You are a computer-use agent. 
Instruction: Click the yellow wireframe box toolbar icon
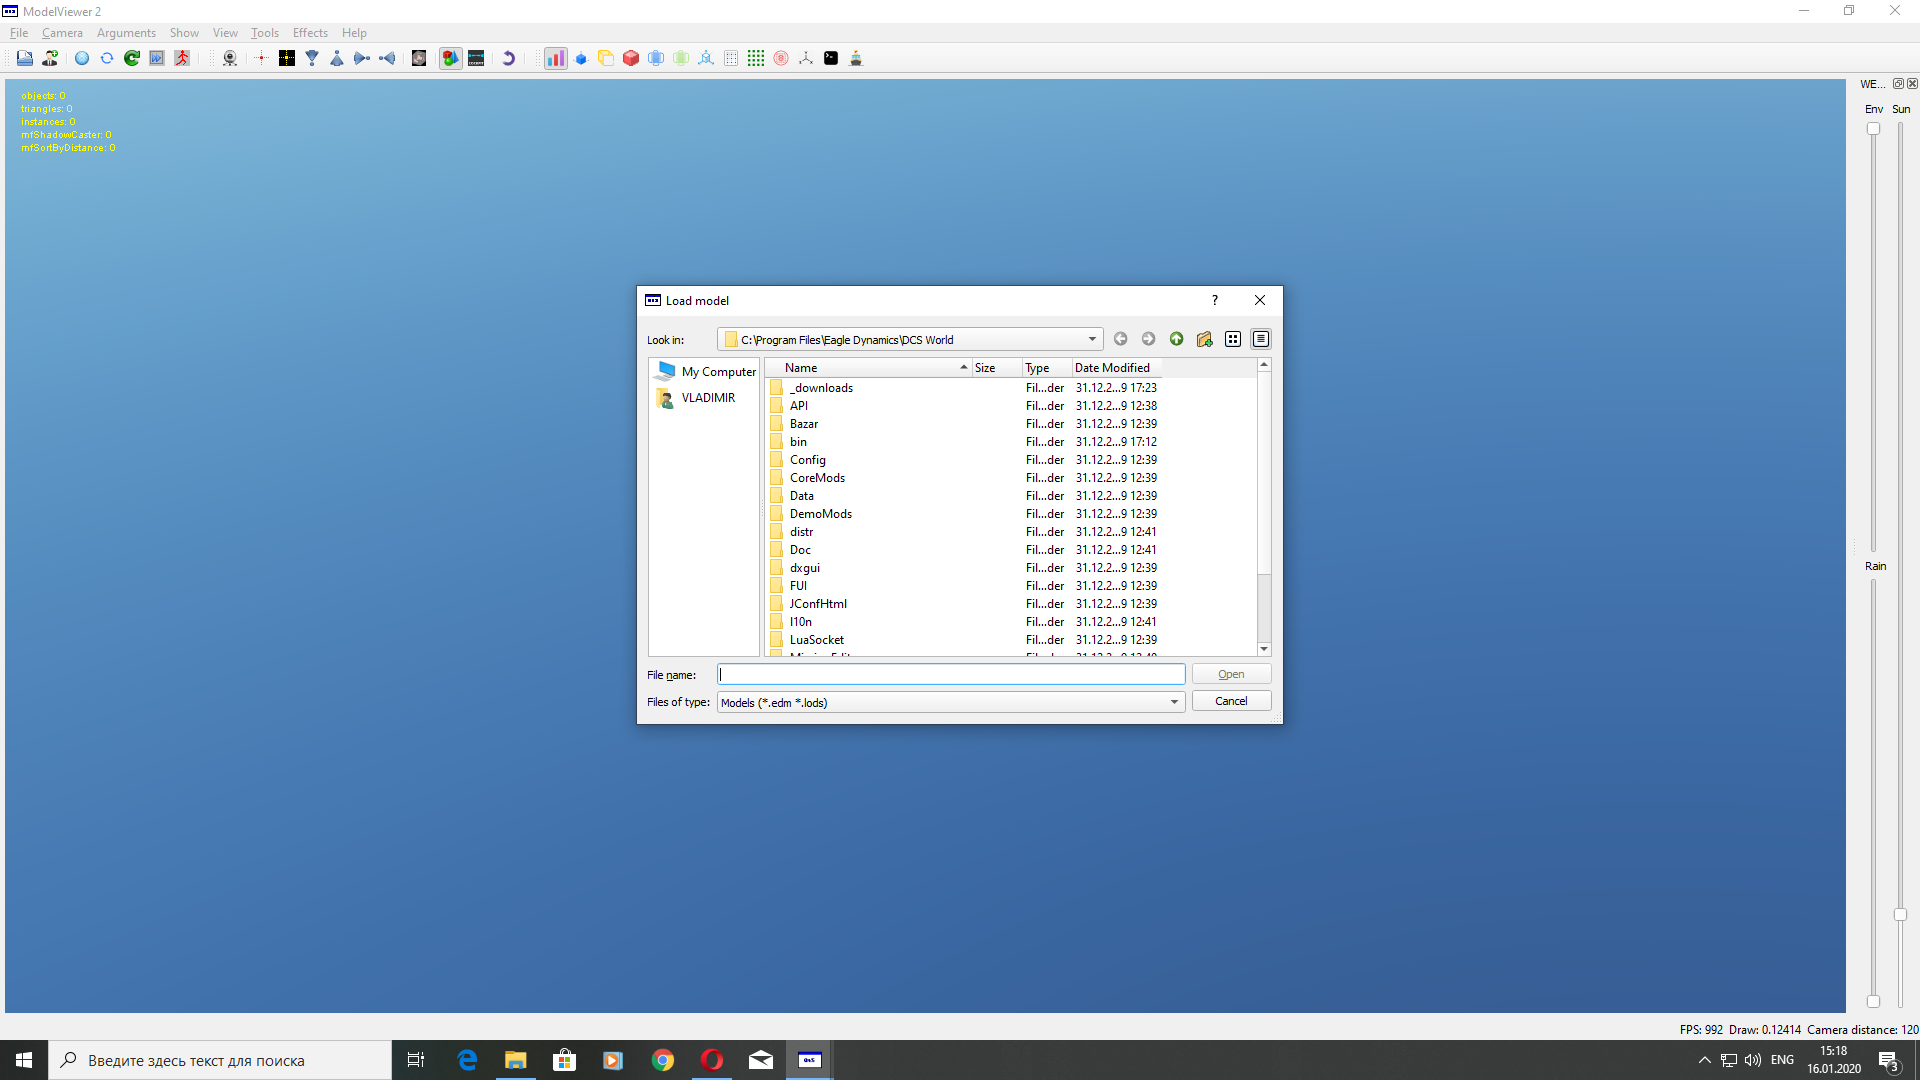(x=606, y=58)
